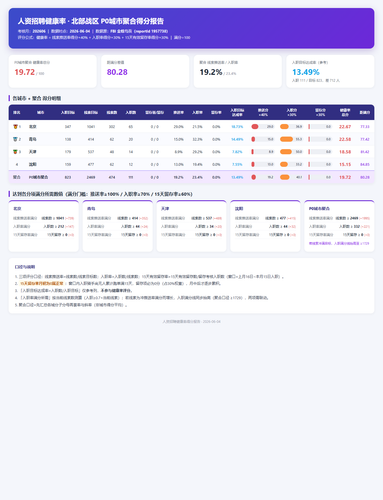
Task: Click aggregate row total score 19.72
Action: [x=345, y=177]
